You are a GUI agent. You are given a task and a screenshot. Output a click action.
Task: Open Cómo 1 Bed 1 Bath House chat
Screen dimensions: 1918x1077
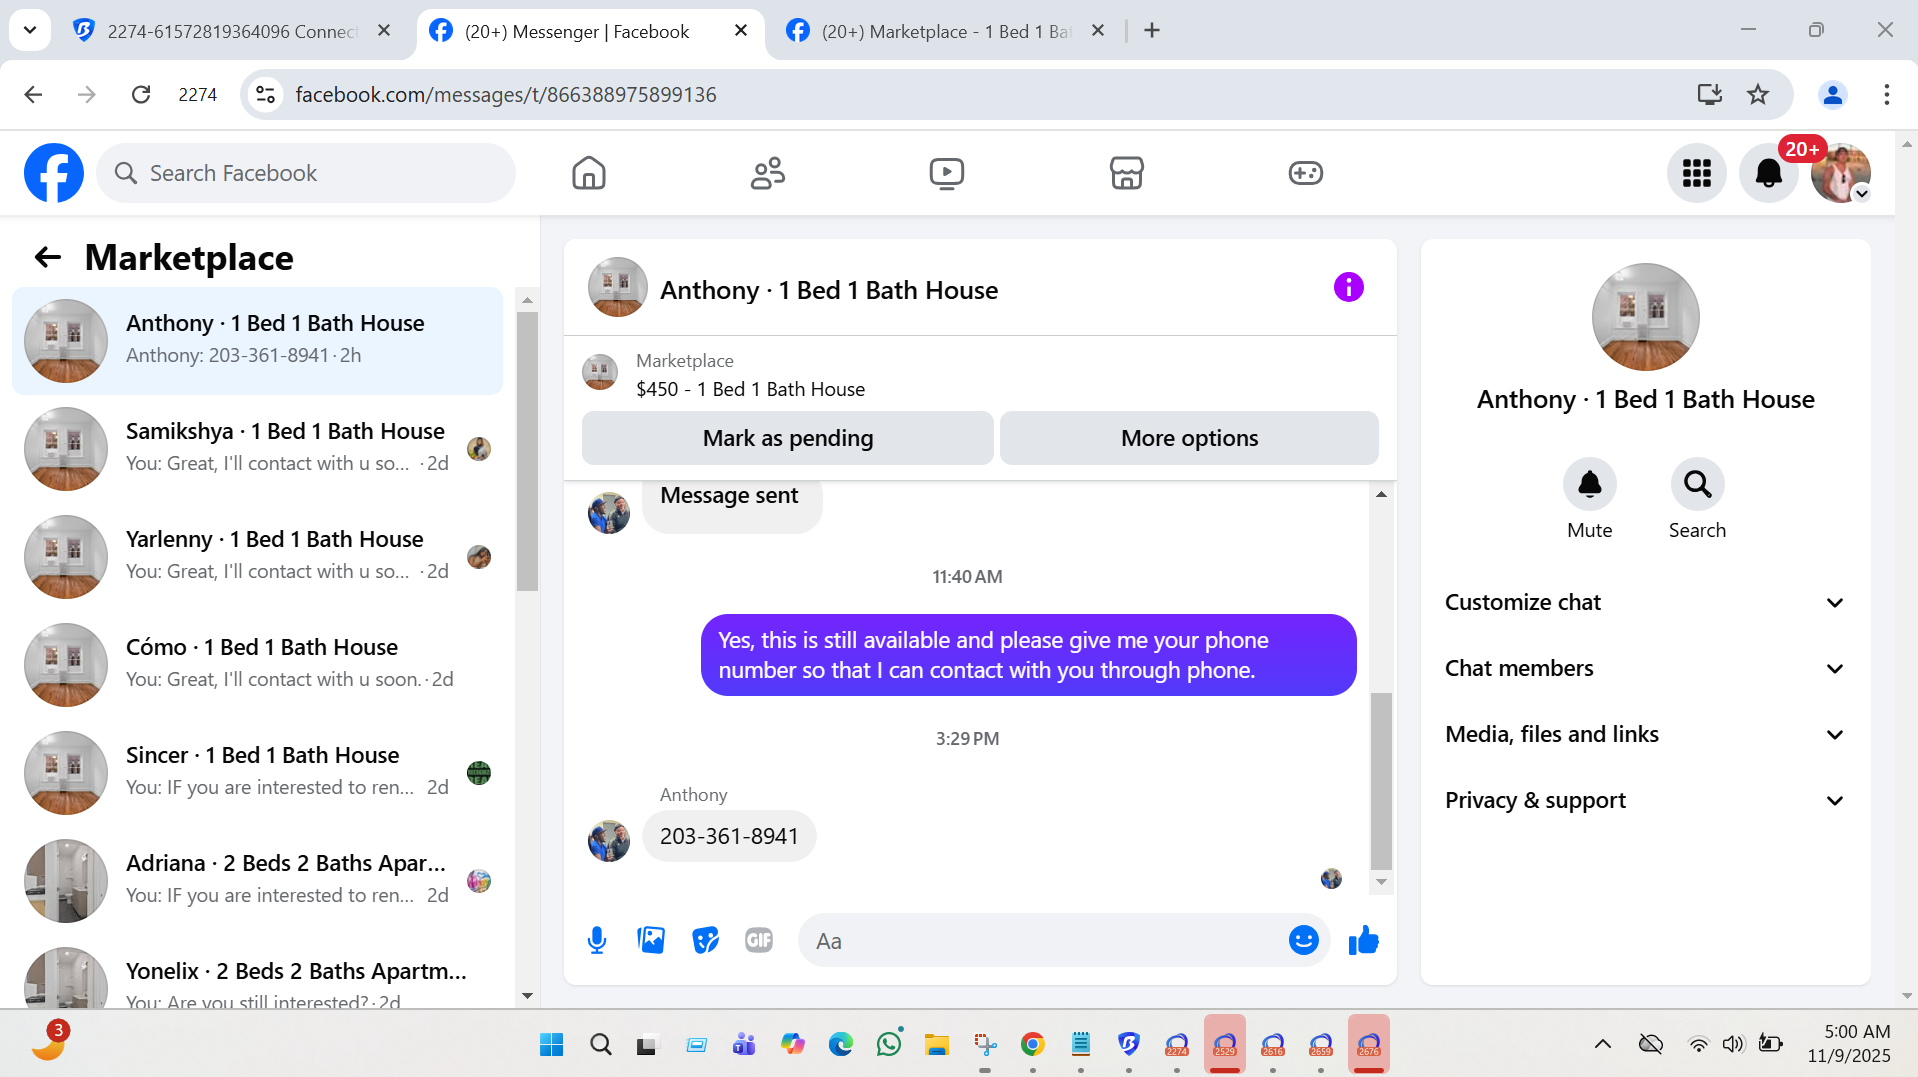tap(258, 664)
